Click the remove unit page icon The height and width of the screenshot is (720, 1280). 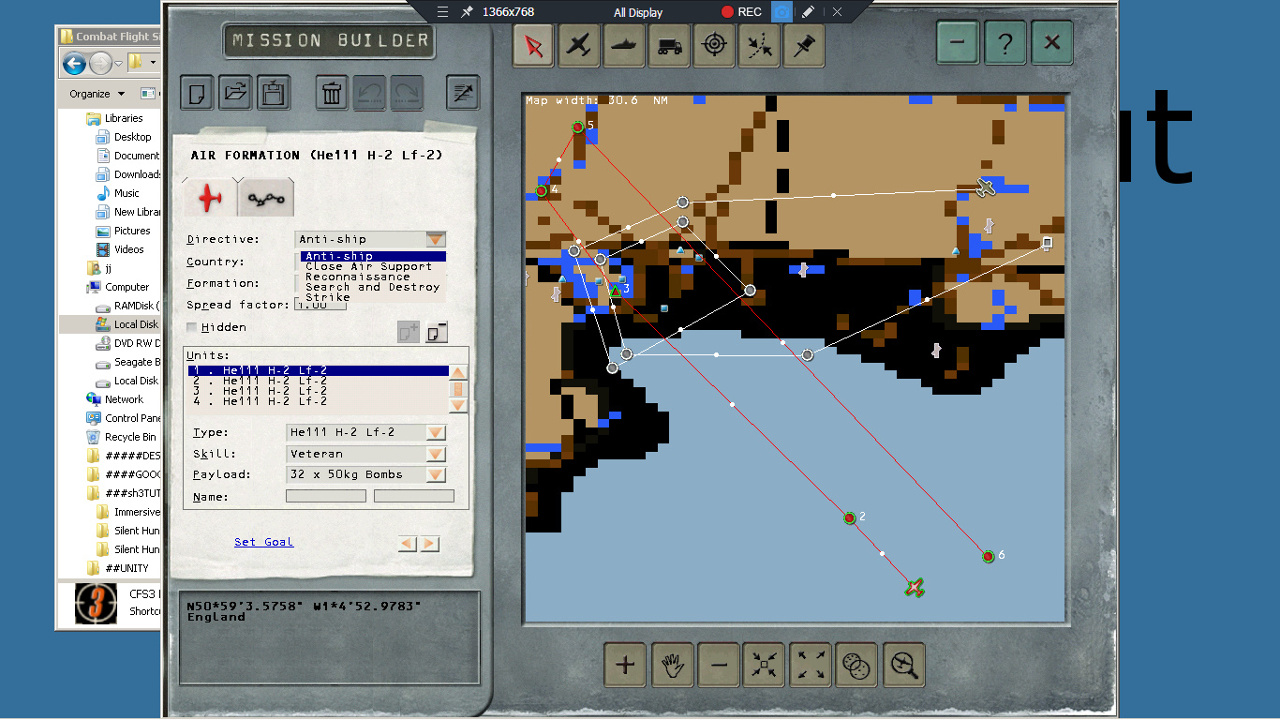436,332
